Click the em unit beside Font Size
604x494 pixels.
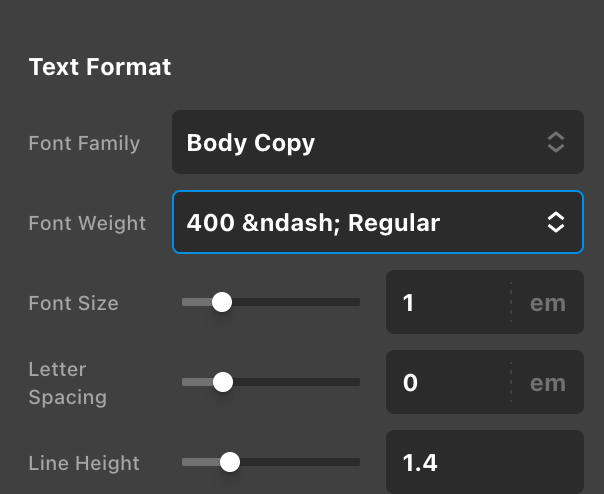tap(547, 302)
